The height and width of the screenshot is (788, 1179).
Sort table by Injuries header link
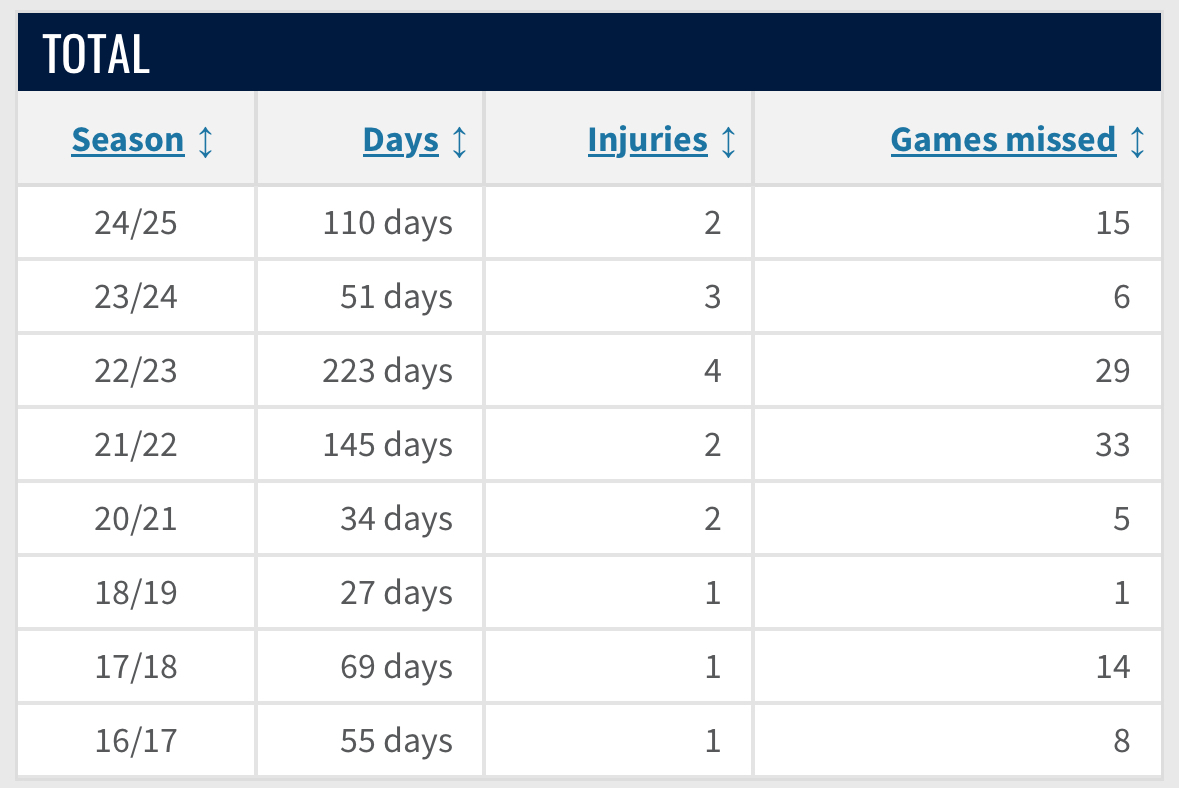[x=647, y=140]
